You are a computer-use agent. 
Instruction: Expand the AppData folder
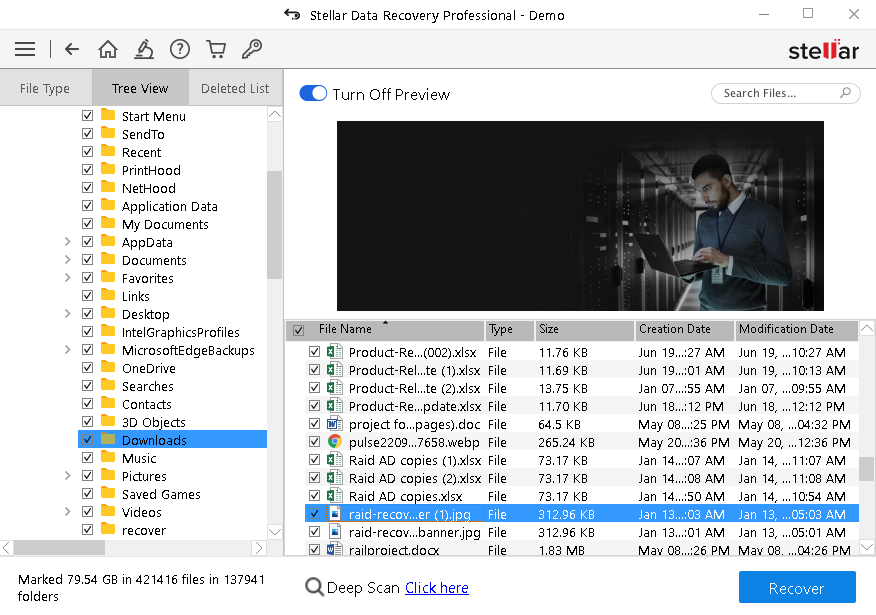pos(68,242)
